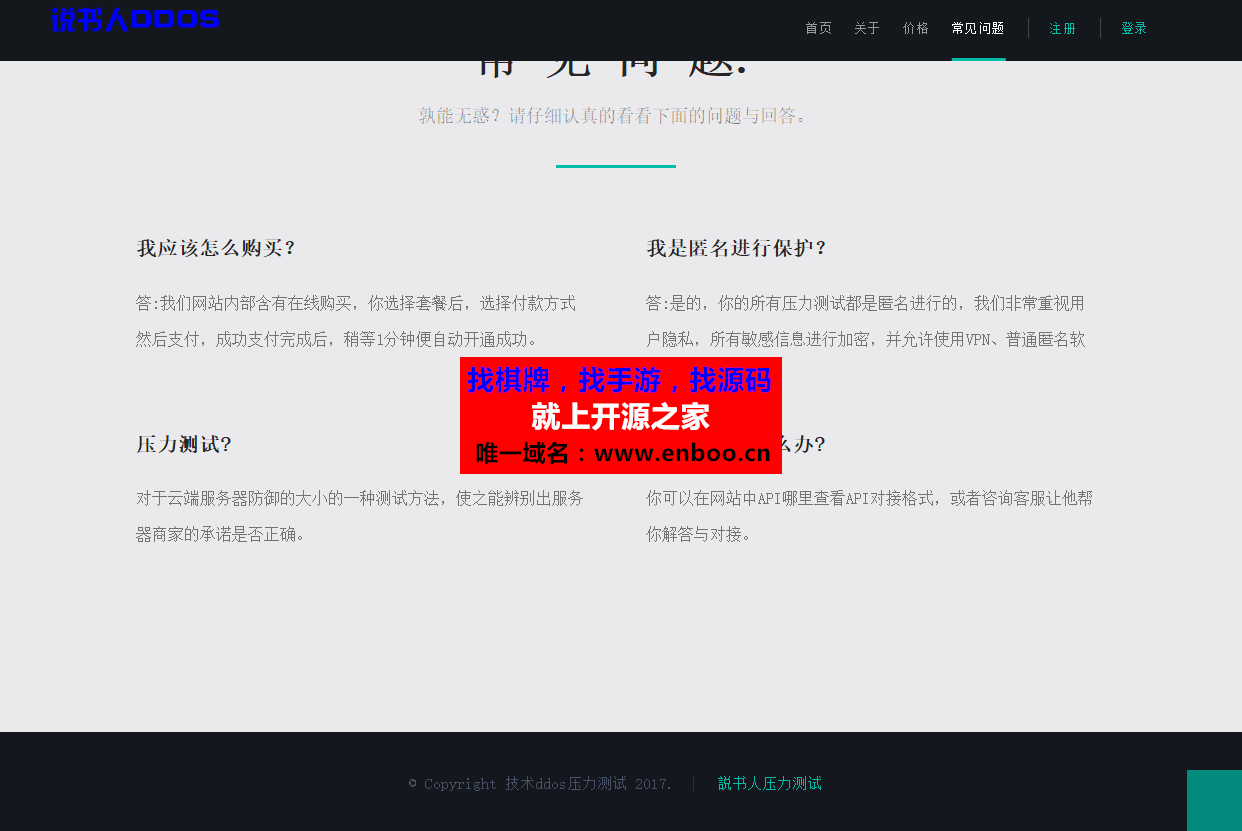Open the 说书人压力测试 footer link
The width and height of the screenshot is (1242, 831).
coord(770,783)
